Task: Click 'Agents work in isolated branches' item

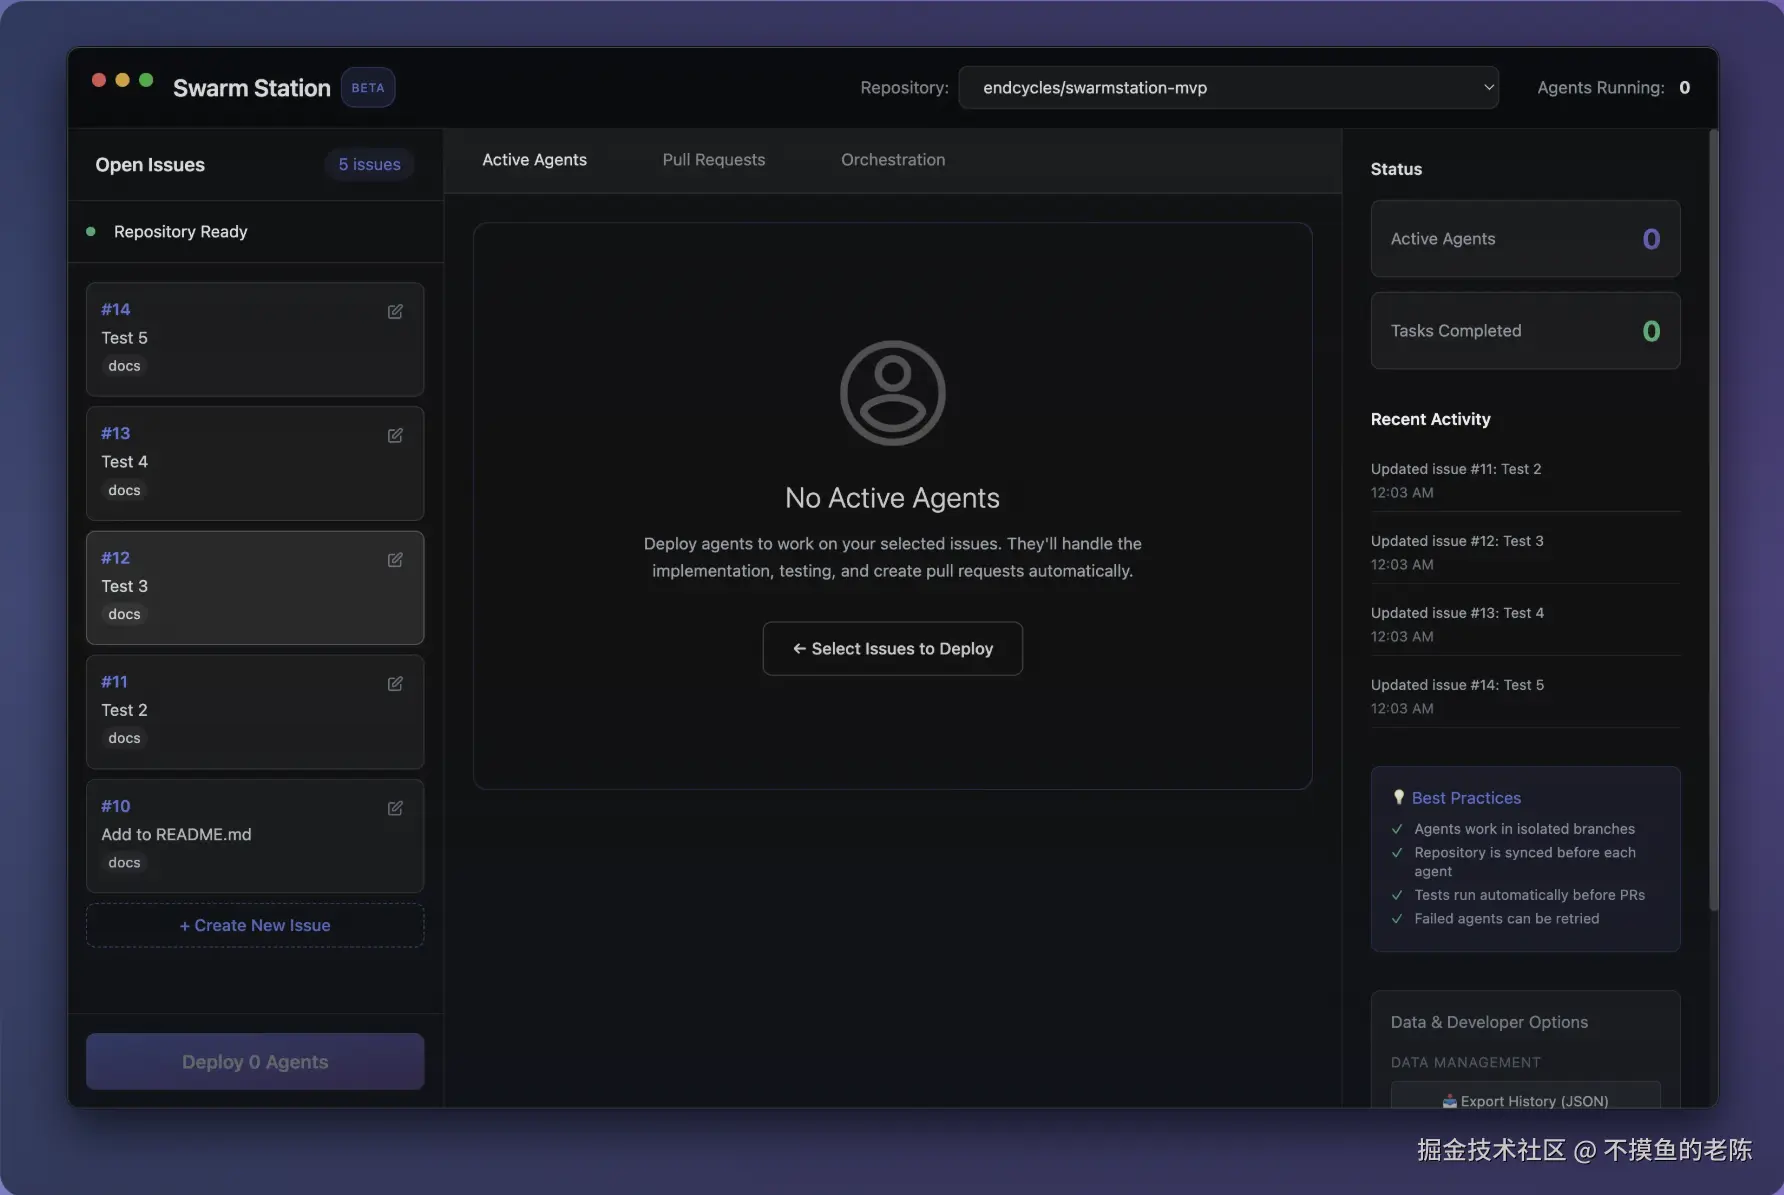Action: tap(1524, 829)
